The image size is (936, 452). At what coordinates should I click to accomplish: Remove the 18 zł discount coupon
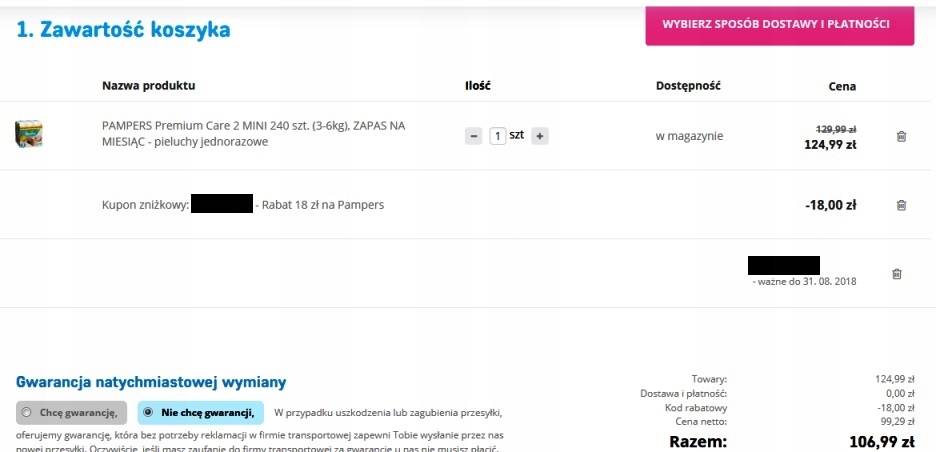901,205
